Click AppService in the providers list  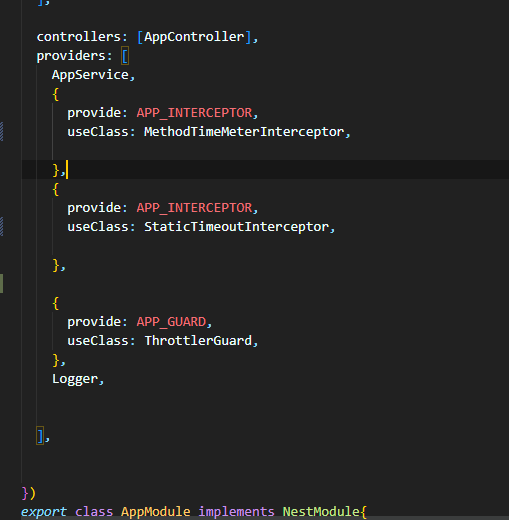click(90, 75)
